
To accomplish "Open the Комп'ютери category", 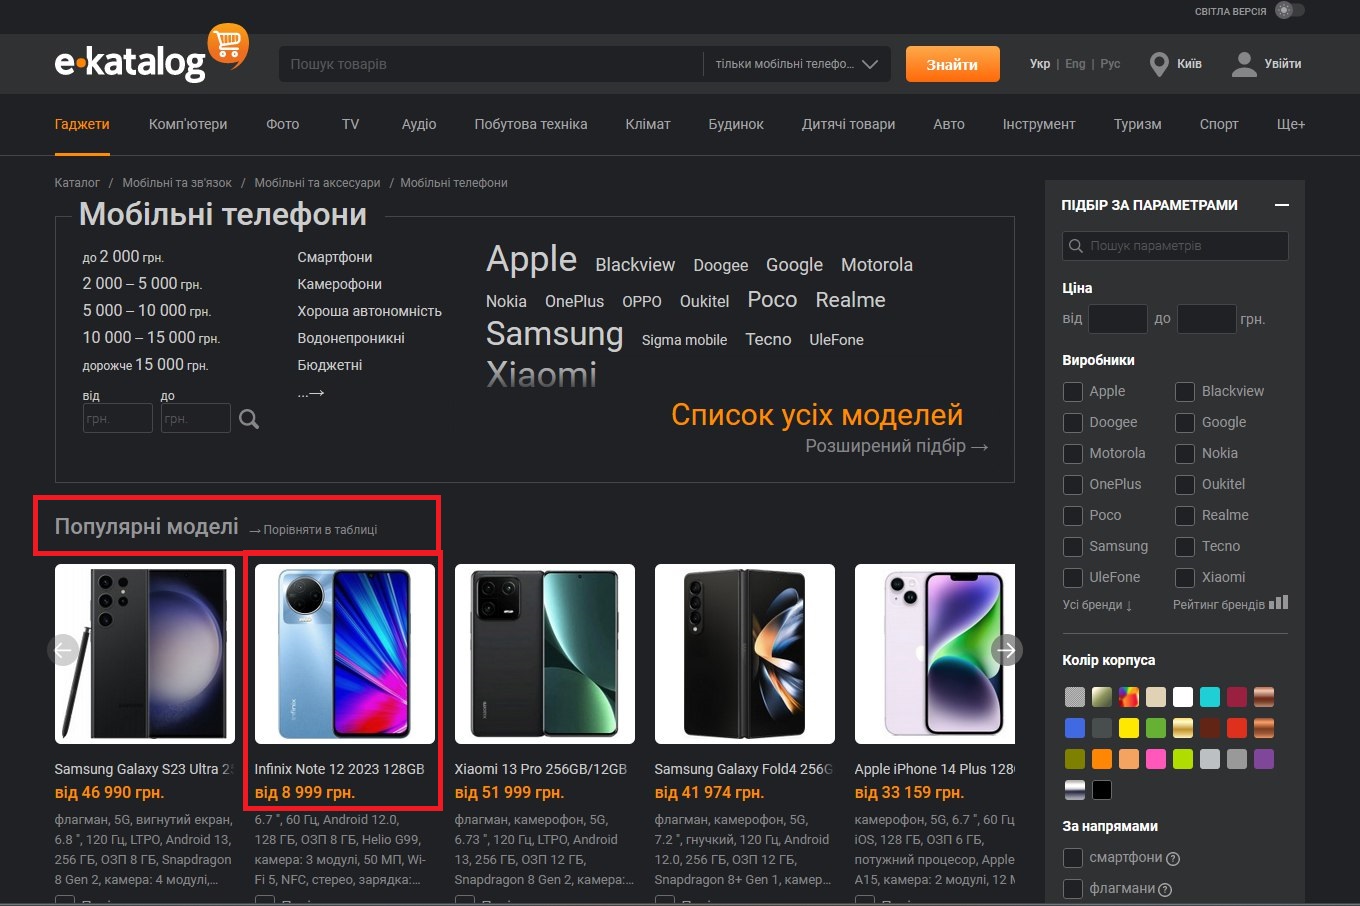I will pyautogui.click(x=188, y=124).
